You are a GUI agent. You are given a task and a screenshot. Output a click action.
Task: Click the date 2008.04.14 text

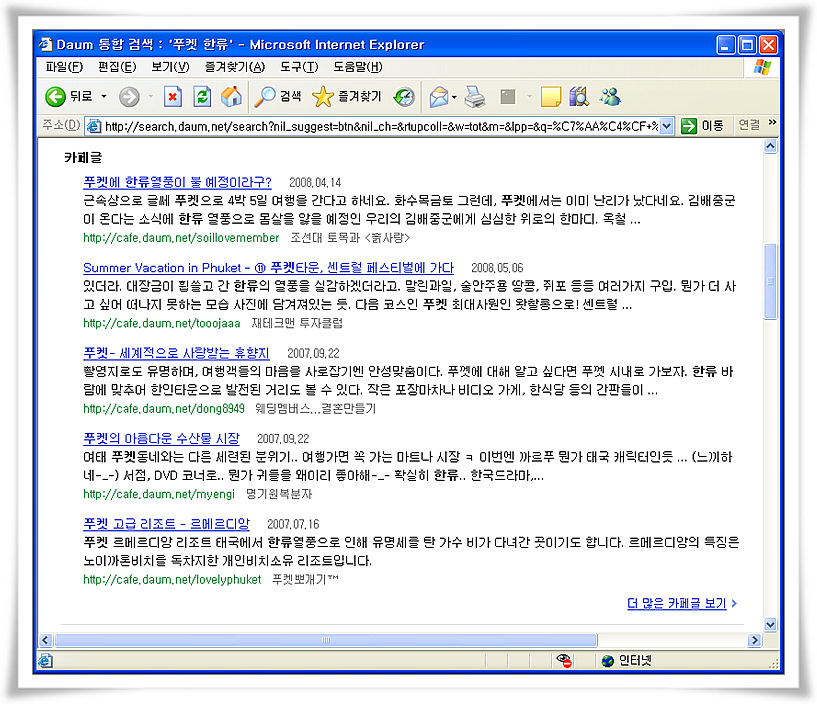click(x=315, y=183)
